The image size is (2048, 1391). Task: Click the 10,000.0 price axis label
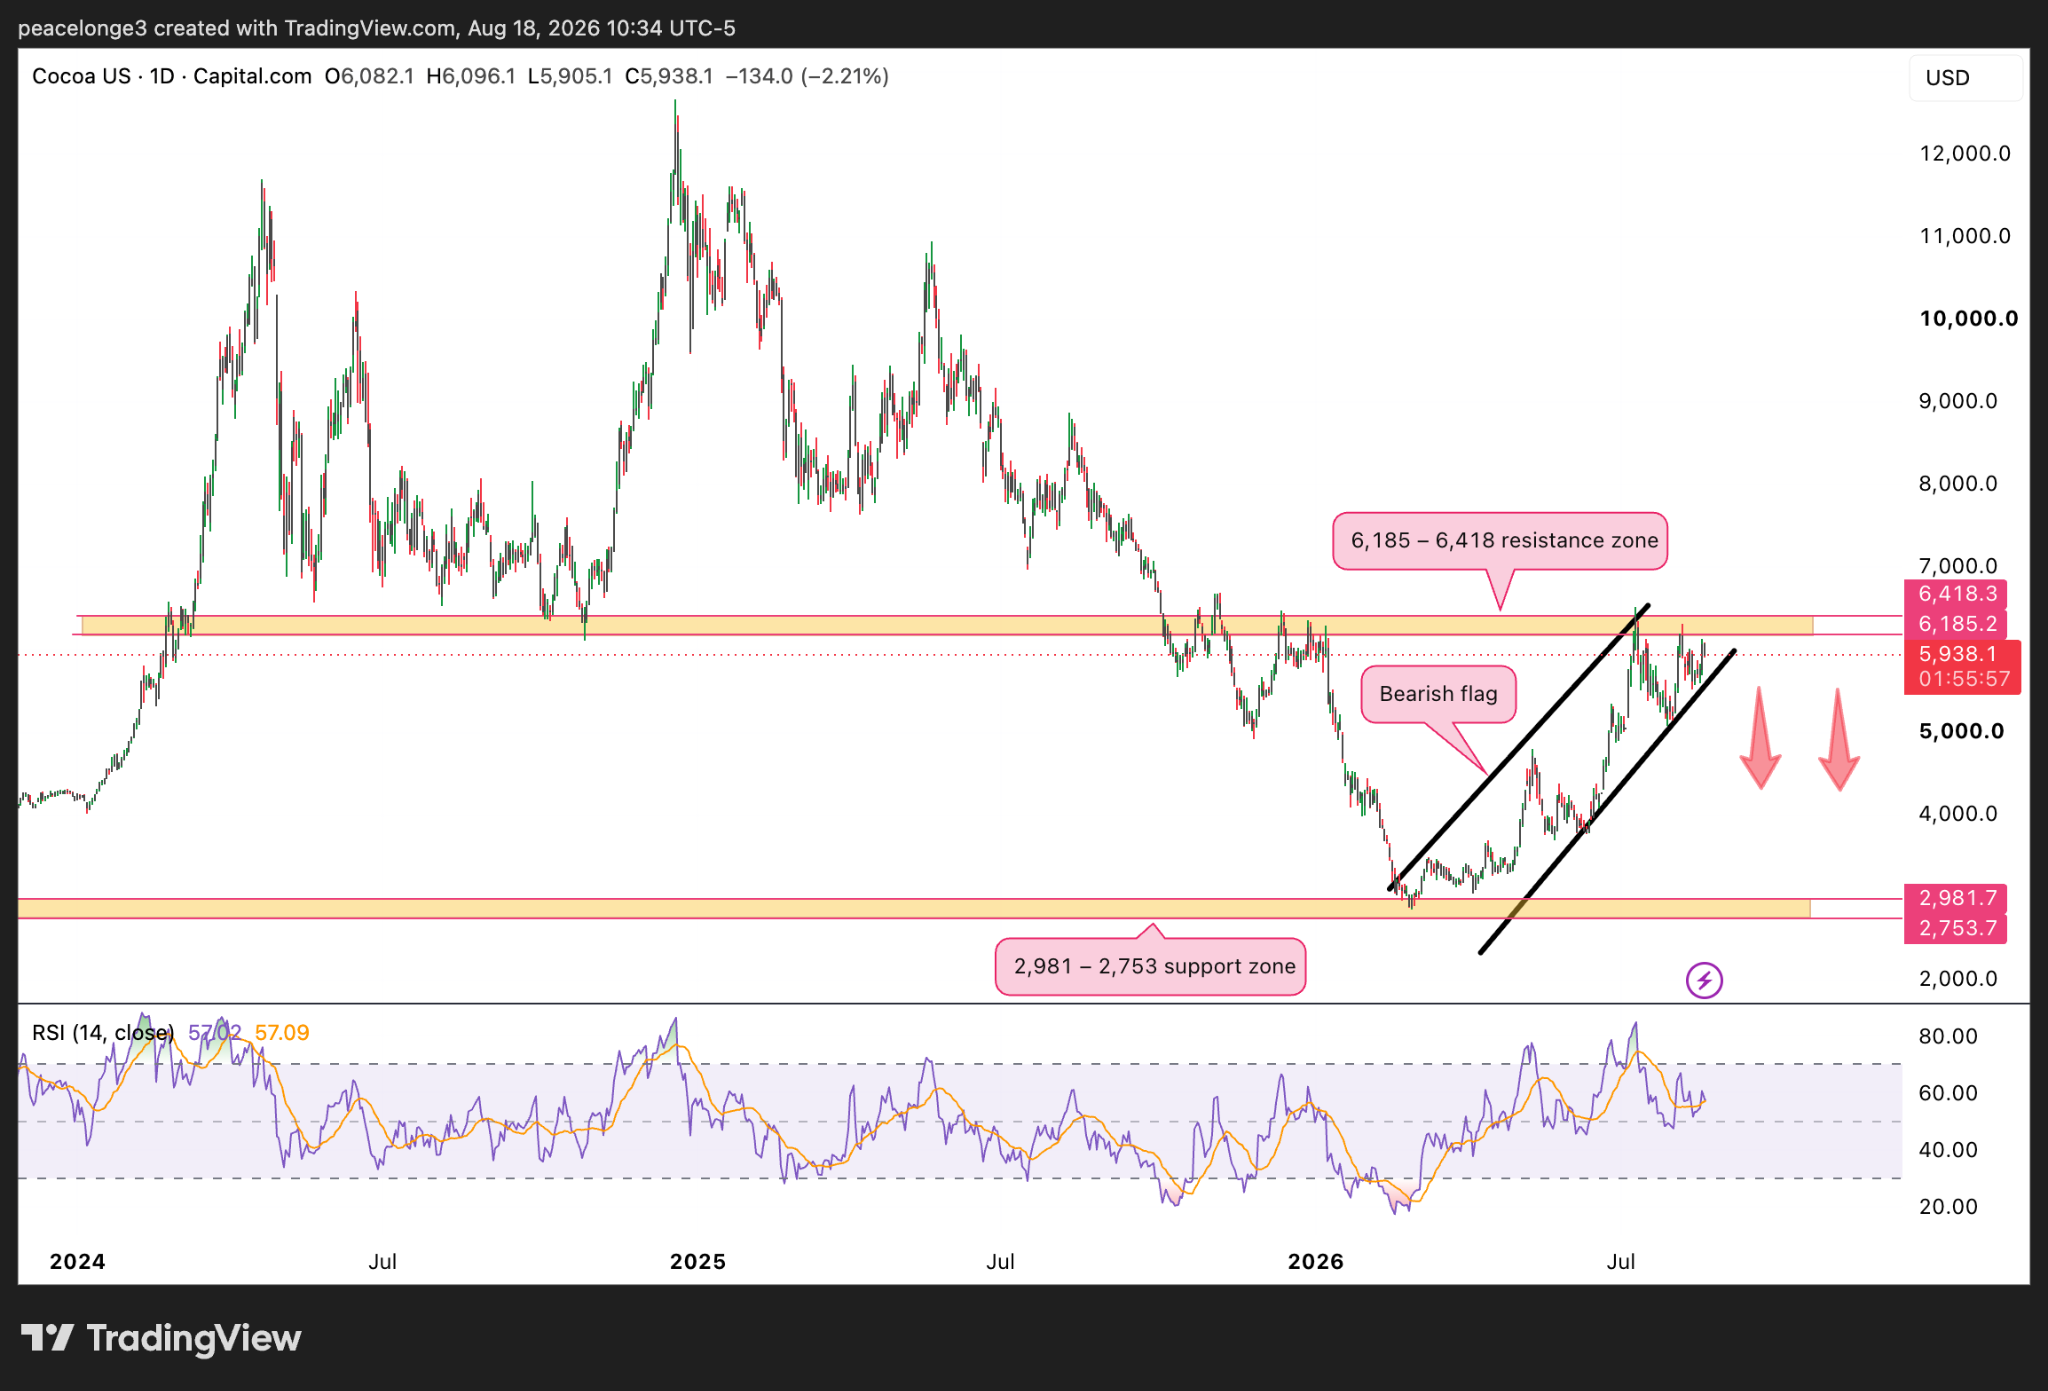point(1968,318)
